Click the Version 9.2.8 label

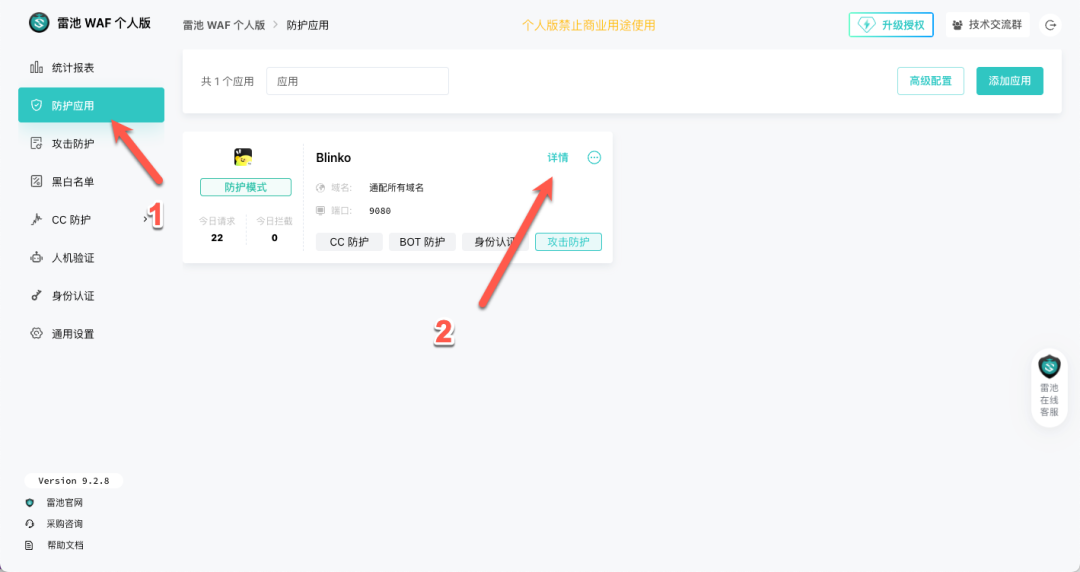click(x=74, y=481)
